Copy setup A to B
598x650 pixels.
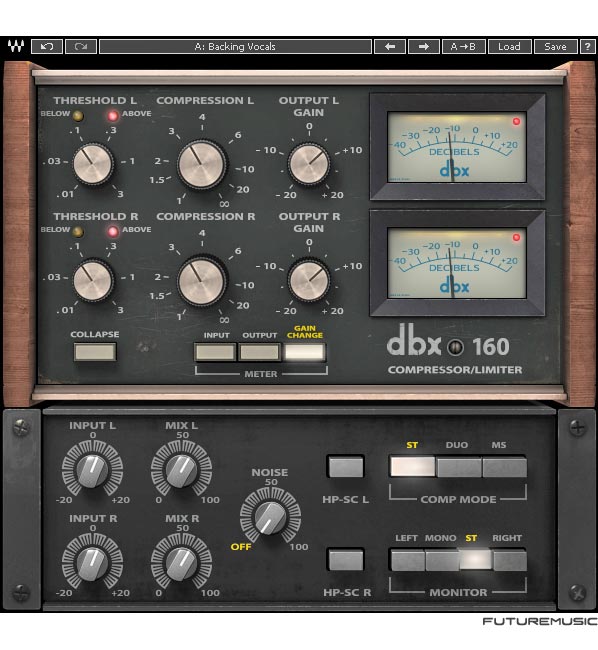click(x=463, y=46)
